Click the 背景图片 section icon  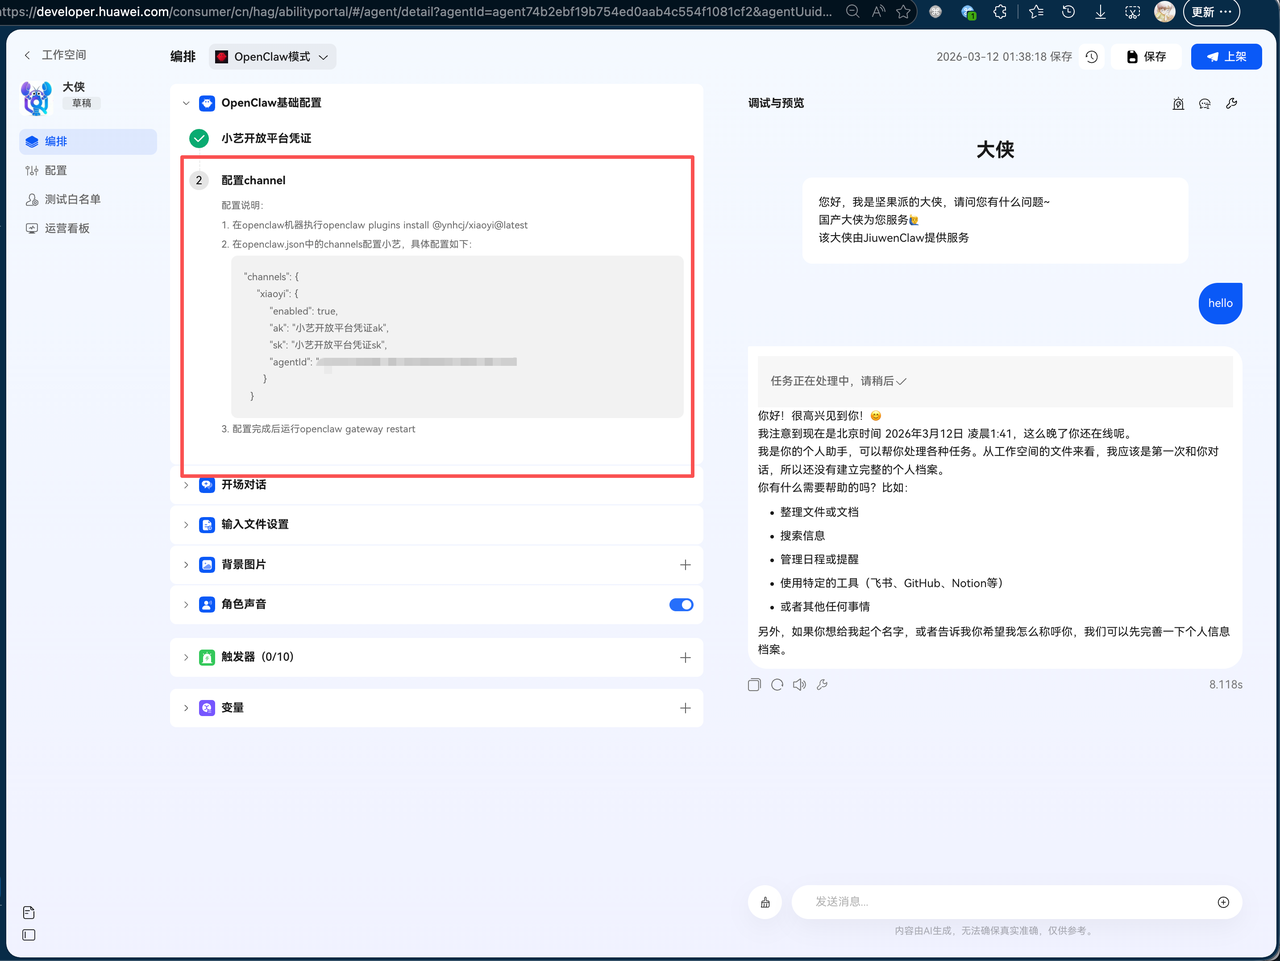point(207,565)
